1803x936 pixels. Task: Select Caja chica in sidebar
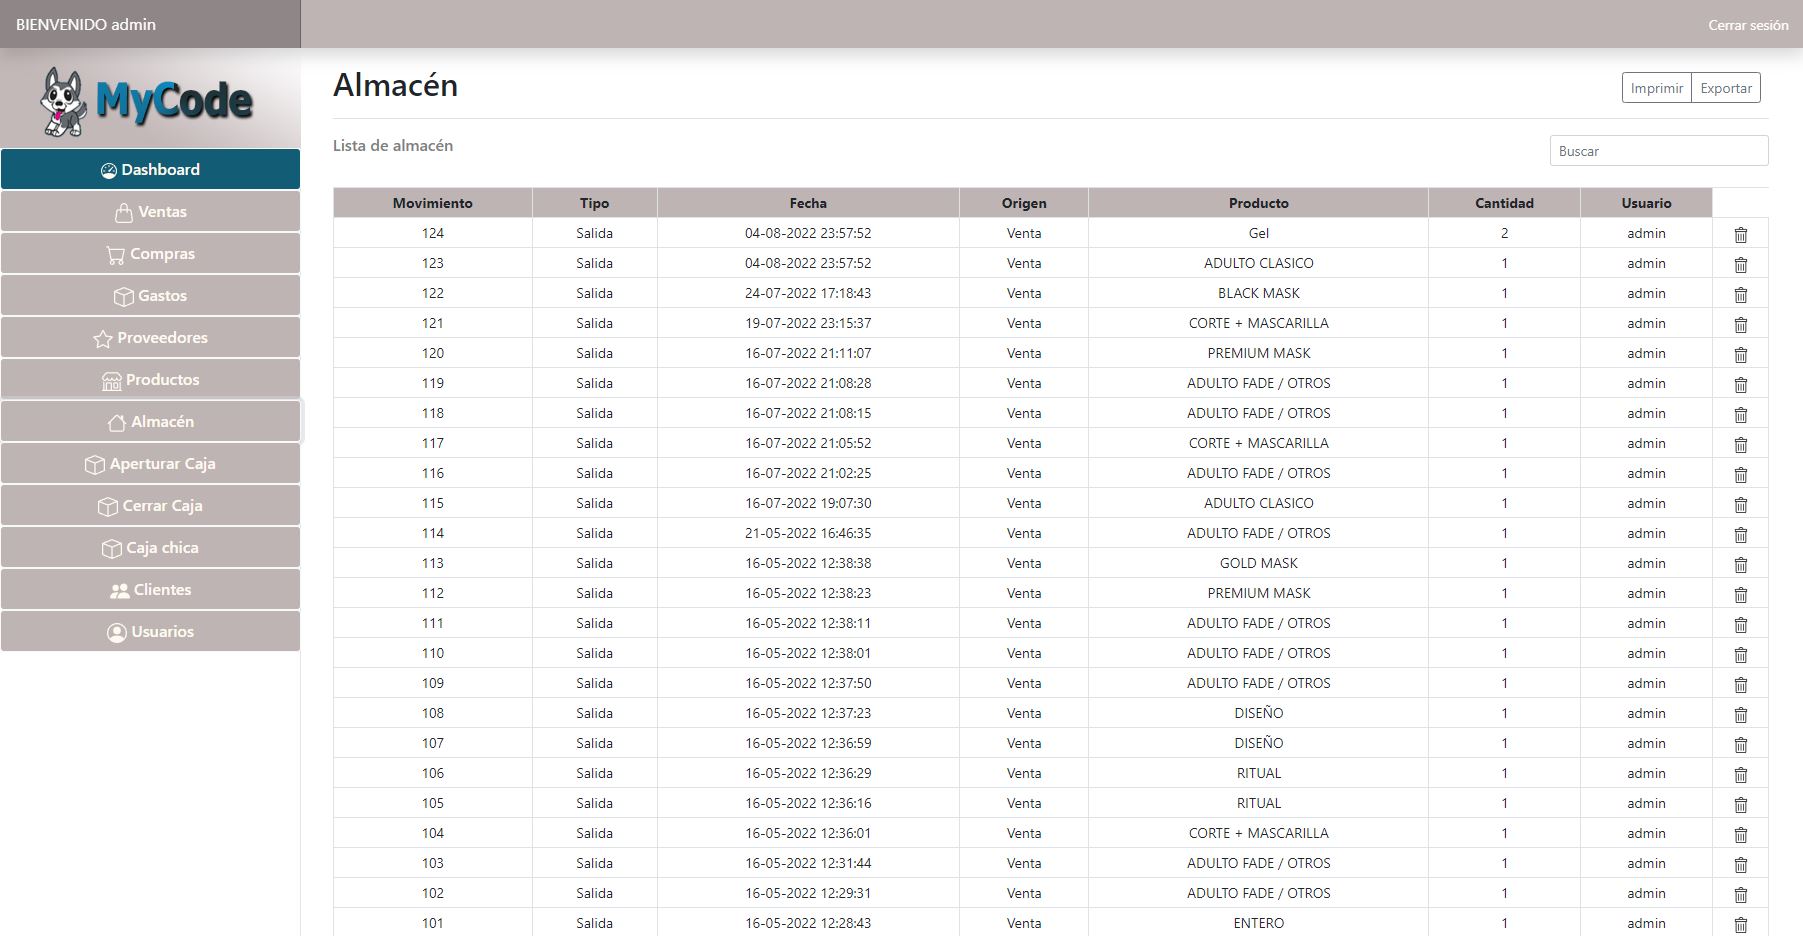pos(150,547)
